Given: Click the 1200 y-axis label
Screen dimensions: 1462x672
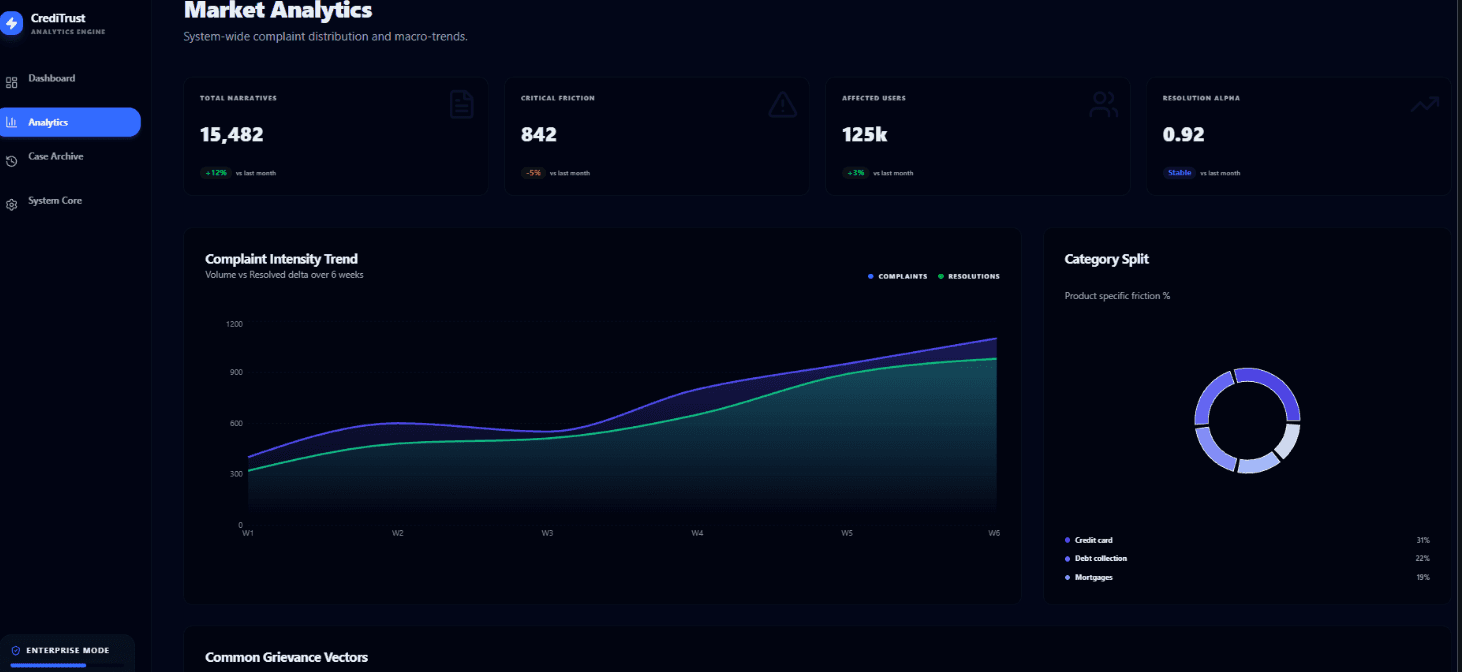Looking at the screenshot, I should 235,324.
